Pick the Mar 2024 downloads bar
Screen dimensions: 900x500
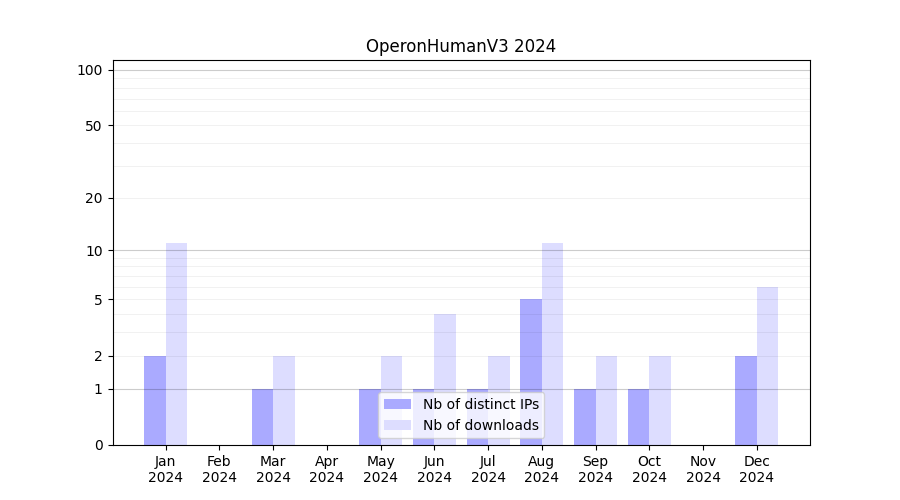pyautogui.click(x=284, y=400)
